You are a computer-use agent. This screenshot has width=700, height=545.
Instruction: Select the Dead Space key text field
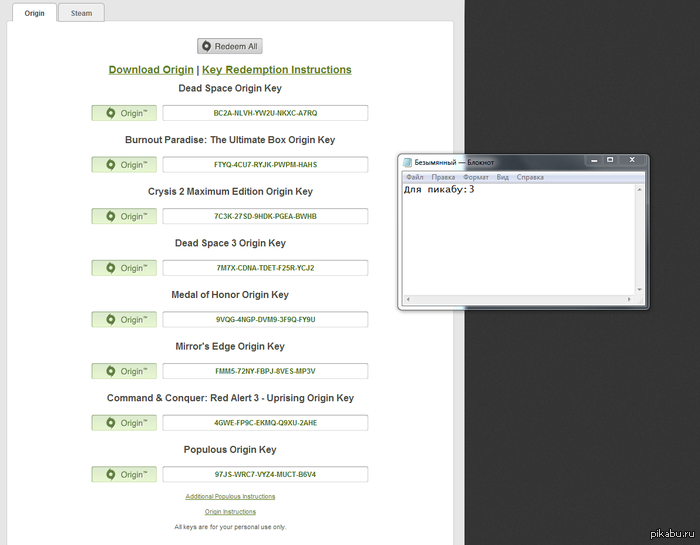(265, 113)
